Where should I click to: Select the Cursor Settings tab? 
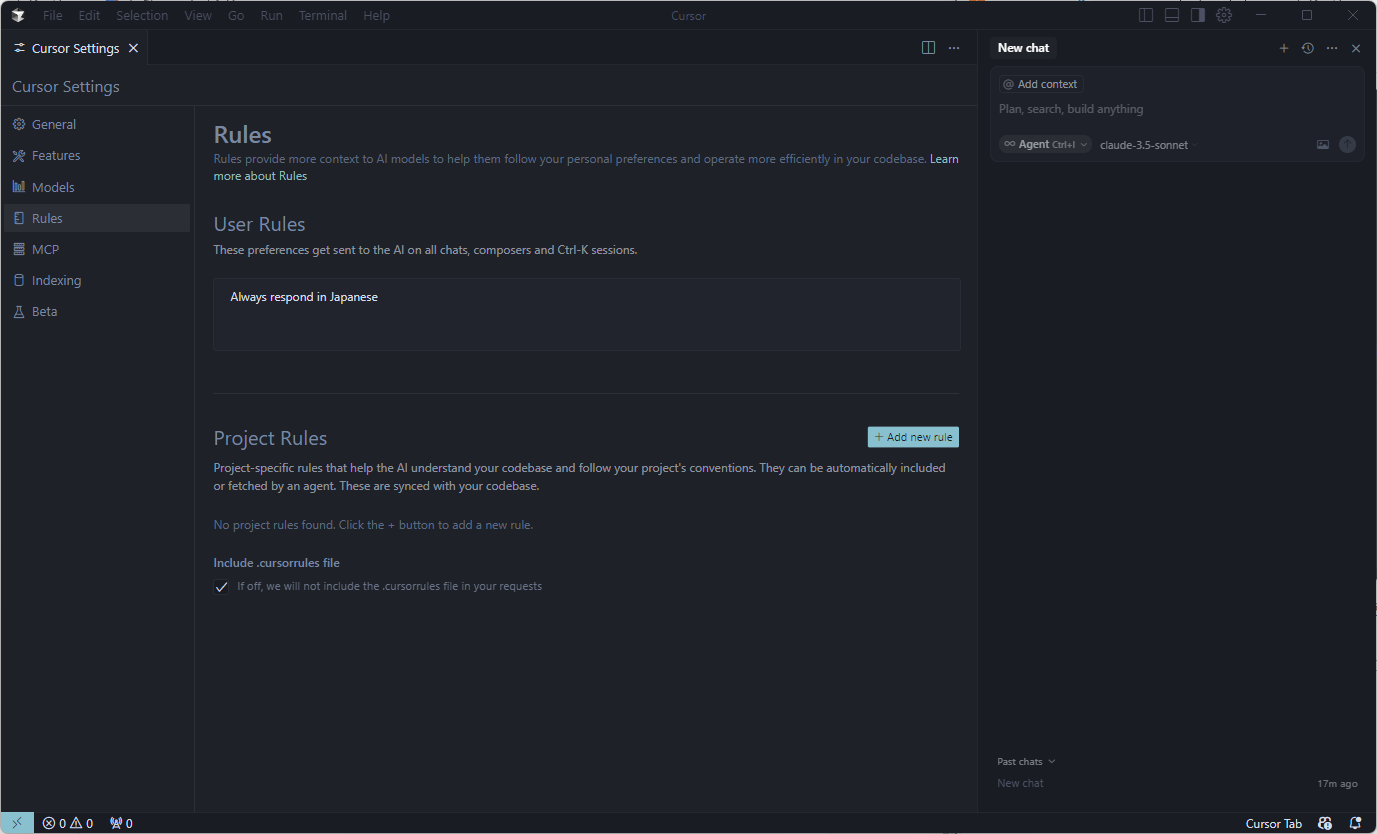(75, 48)
